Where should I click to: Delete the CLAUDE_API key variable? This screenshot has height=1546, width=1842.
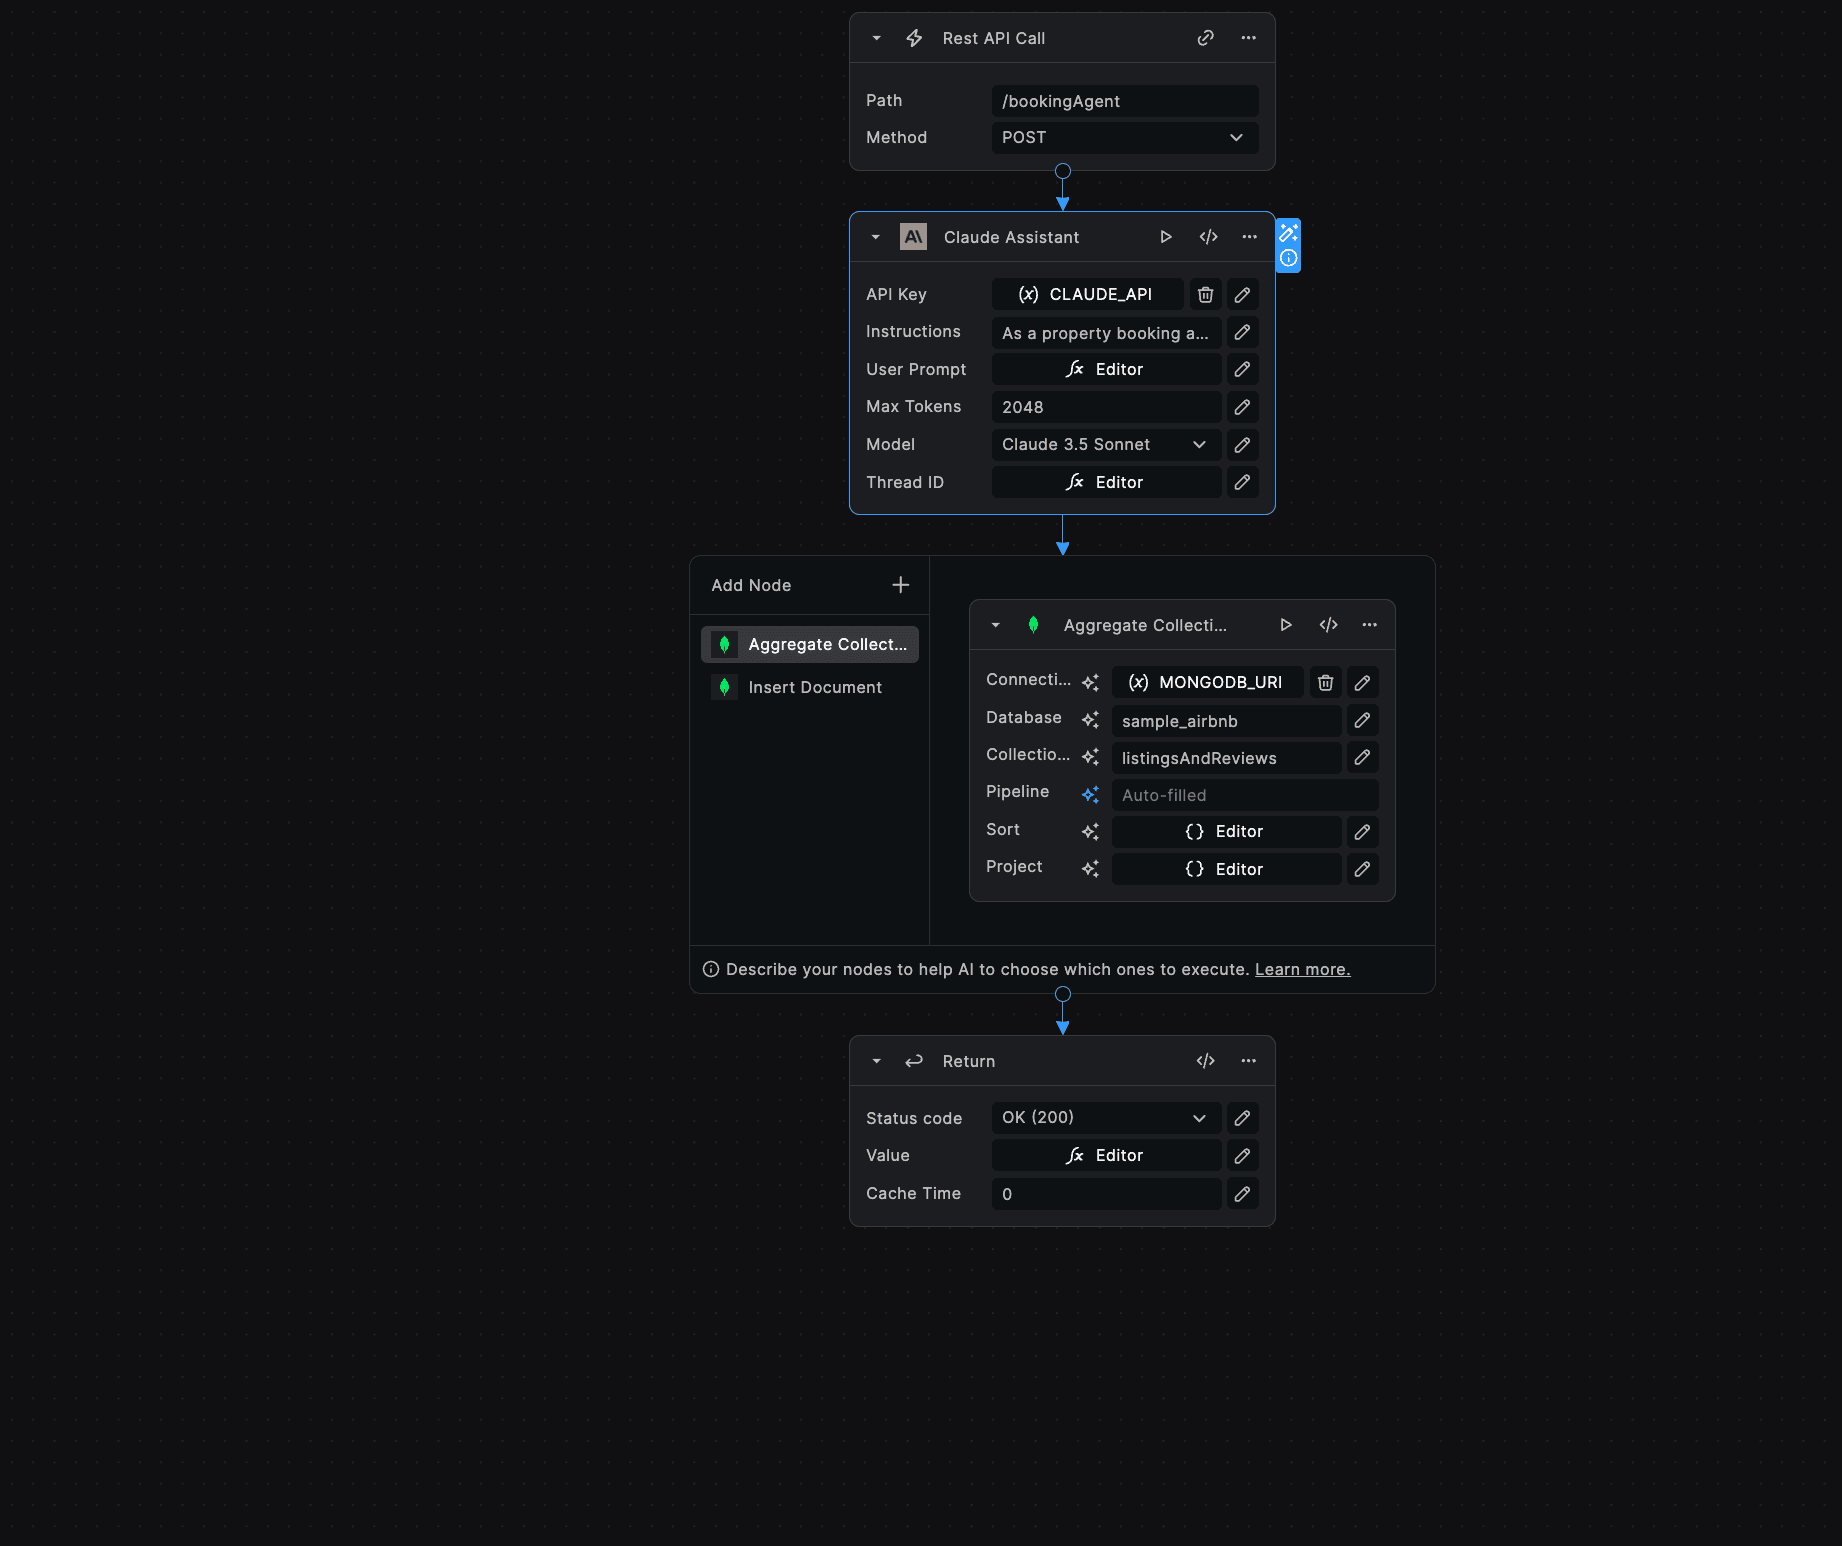click(1205, 294)
